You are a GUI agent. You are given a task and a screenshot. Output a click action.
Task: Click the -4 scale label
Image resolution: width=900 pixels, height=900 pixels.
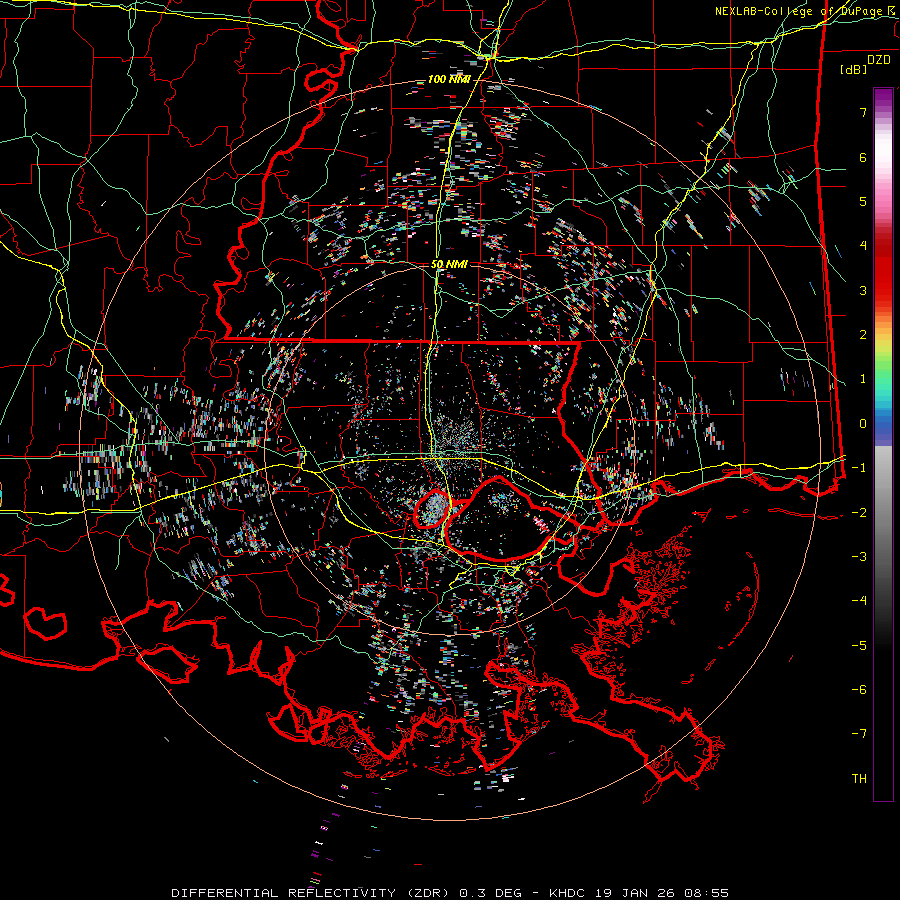[x=859, y=600]
